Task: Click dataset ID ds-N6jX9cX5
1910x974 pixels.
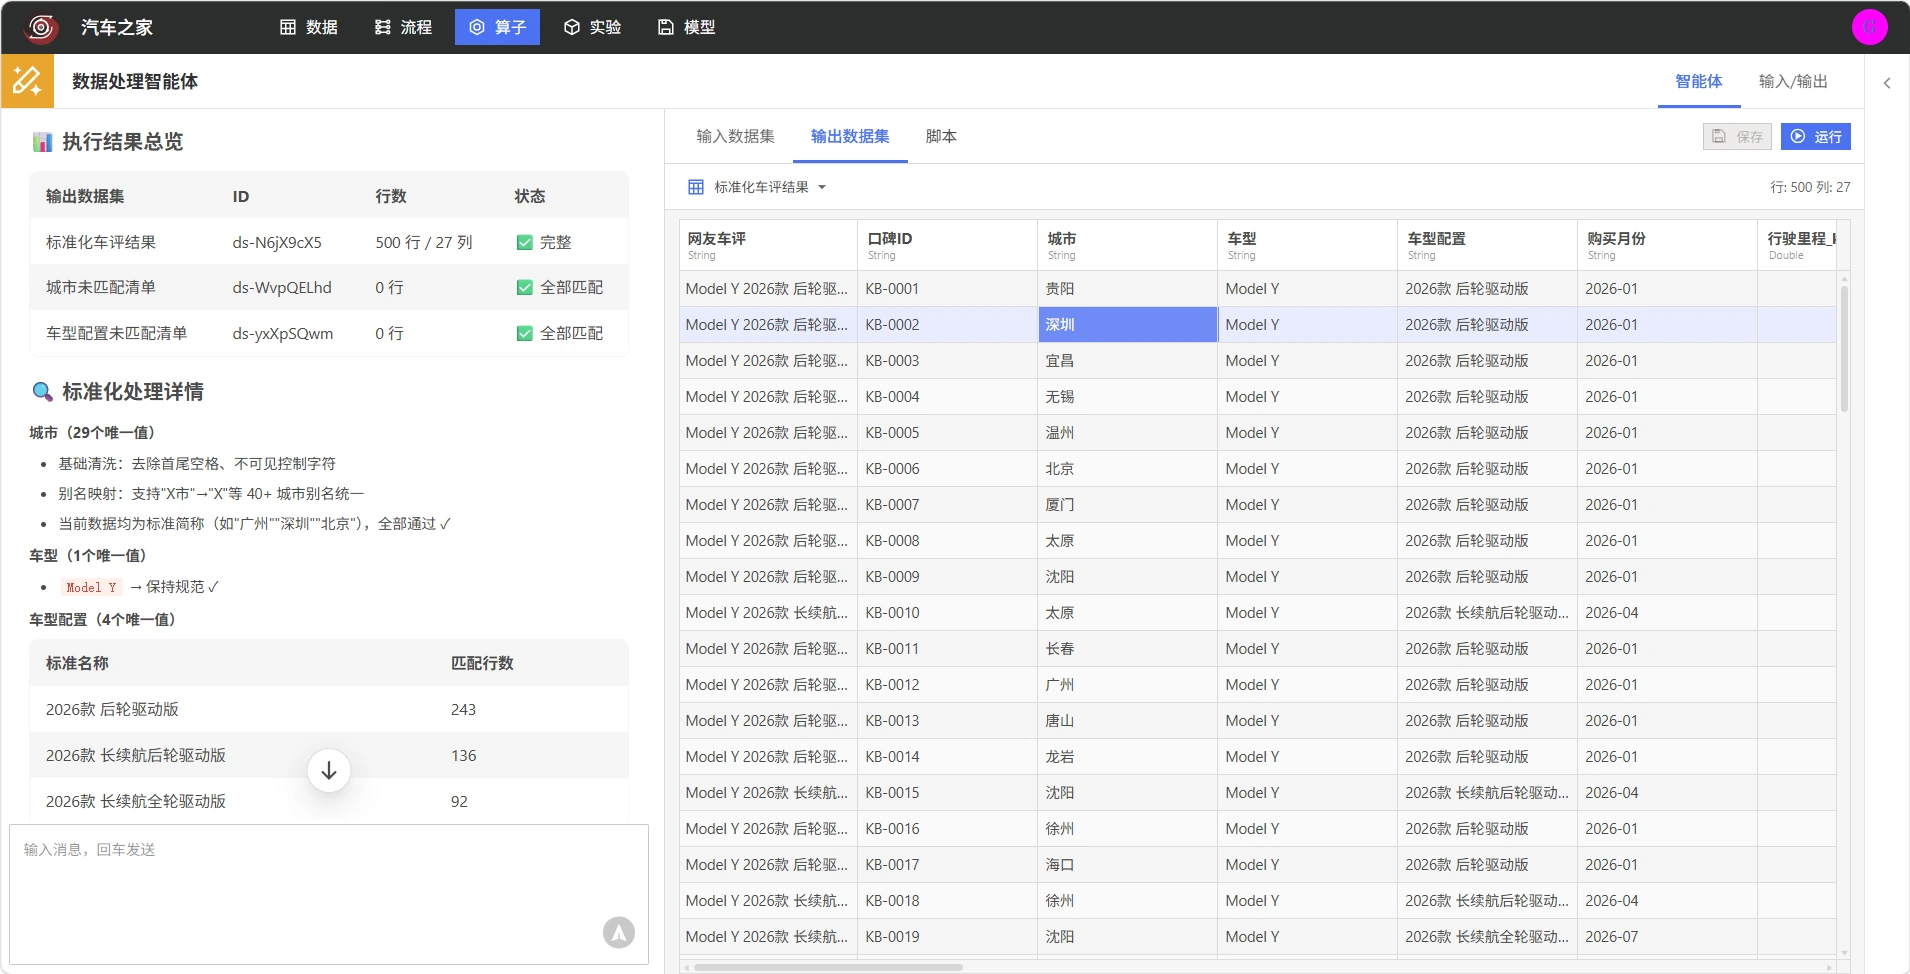Action: [277, 243]
